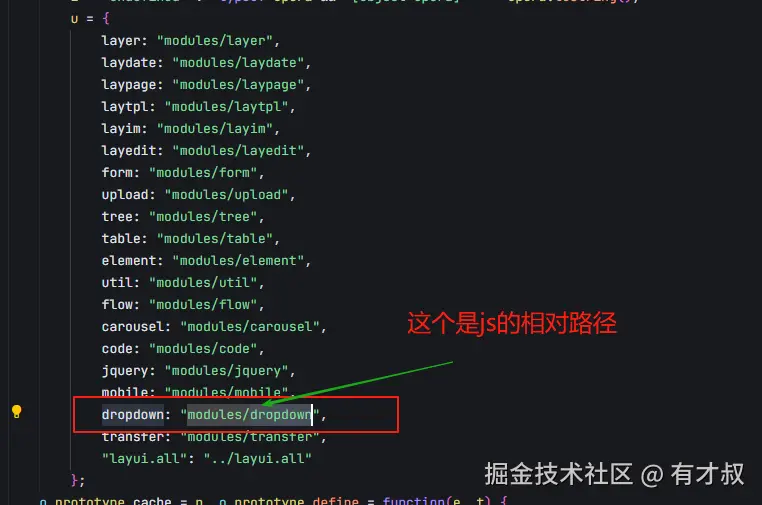Click the "modules/table" string value
Screen dimensions: 762x505
(215, 239)
